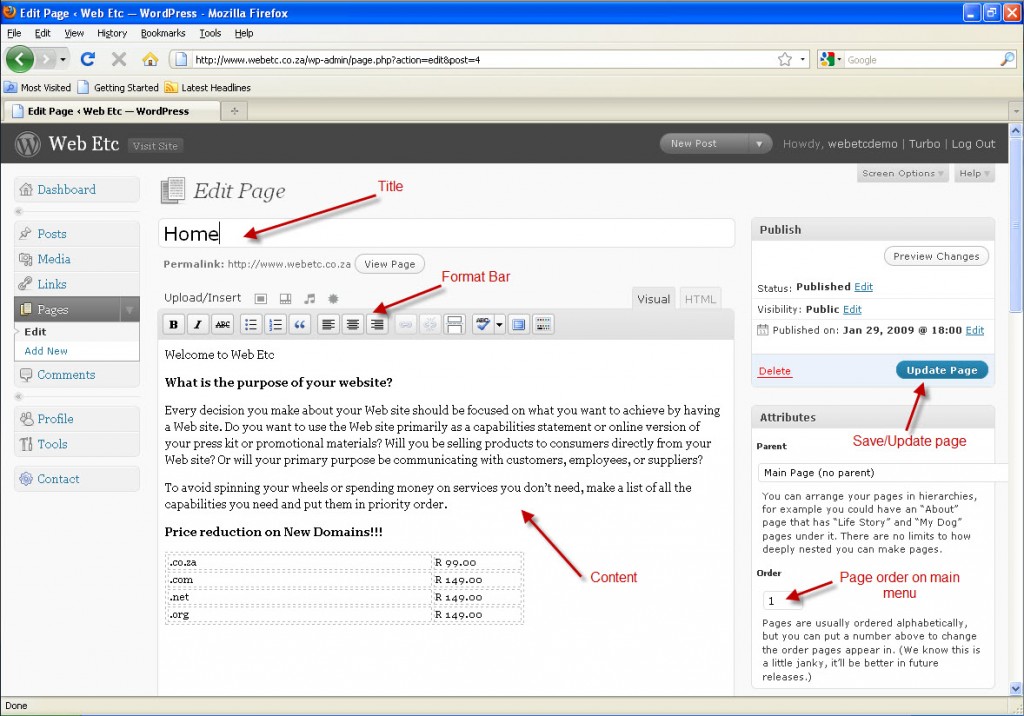Apply strikethrough formatting (ABC icon)
Screen dimensions: 1024x716
tap(222, 324)
